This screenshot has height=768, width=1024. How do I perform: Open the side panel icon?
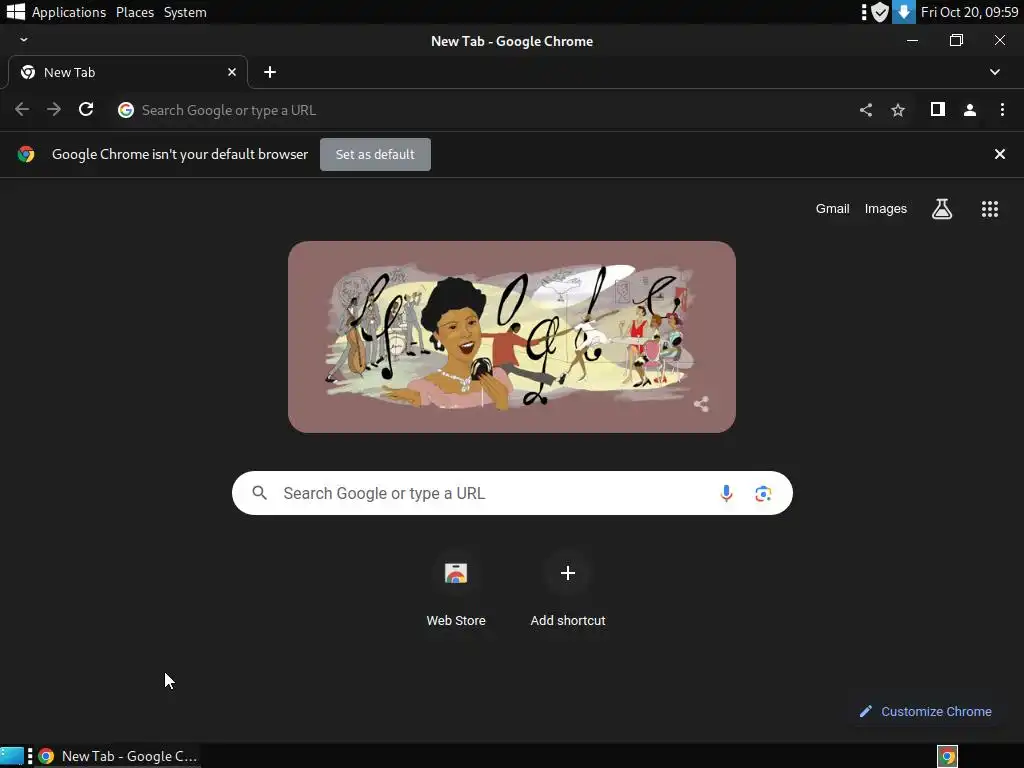938,109
